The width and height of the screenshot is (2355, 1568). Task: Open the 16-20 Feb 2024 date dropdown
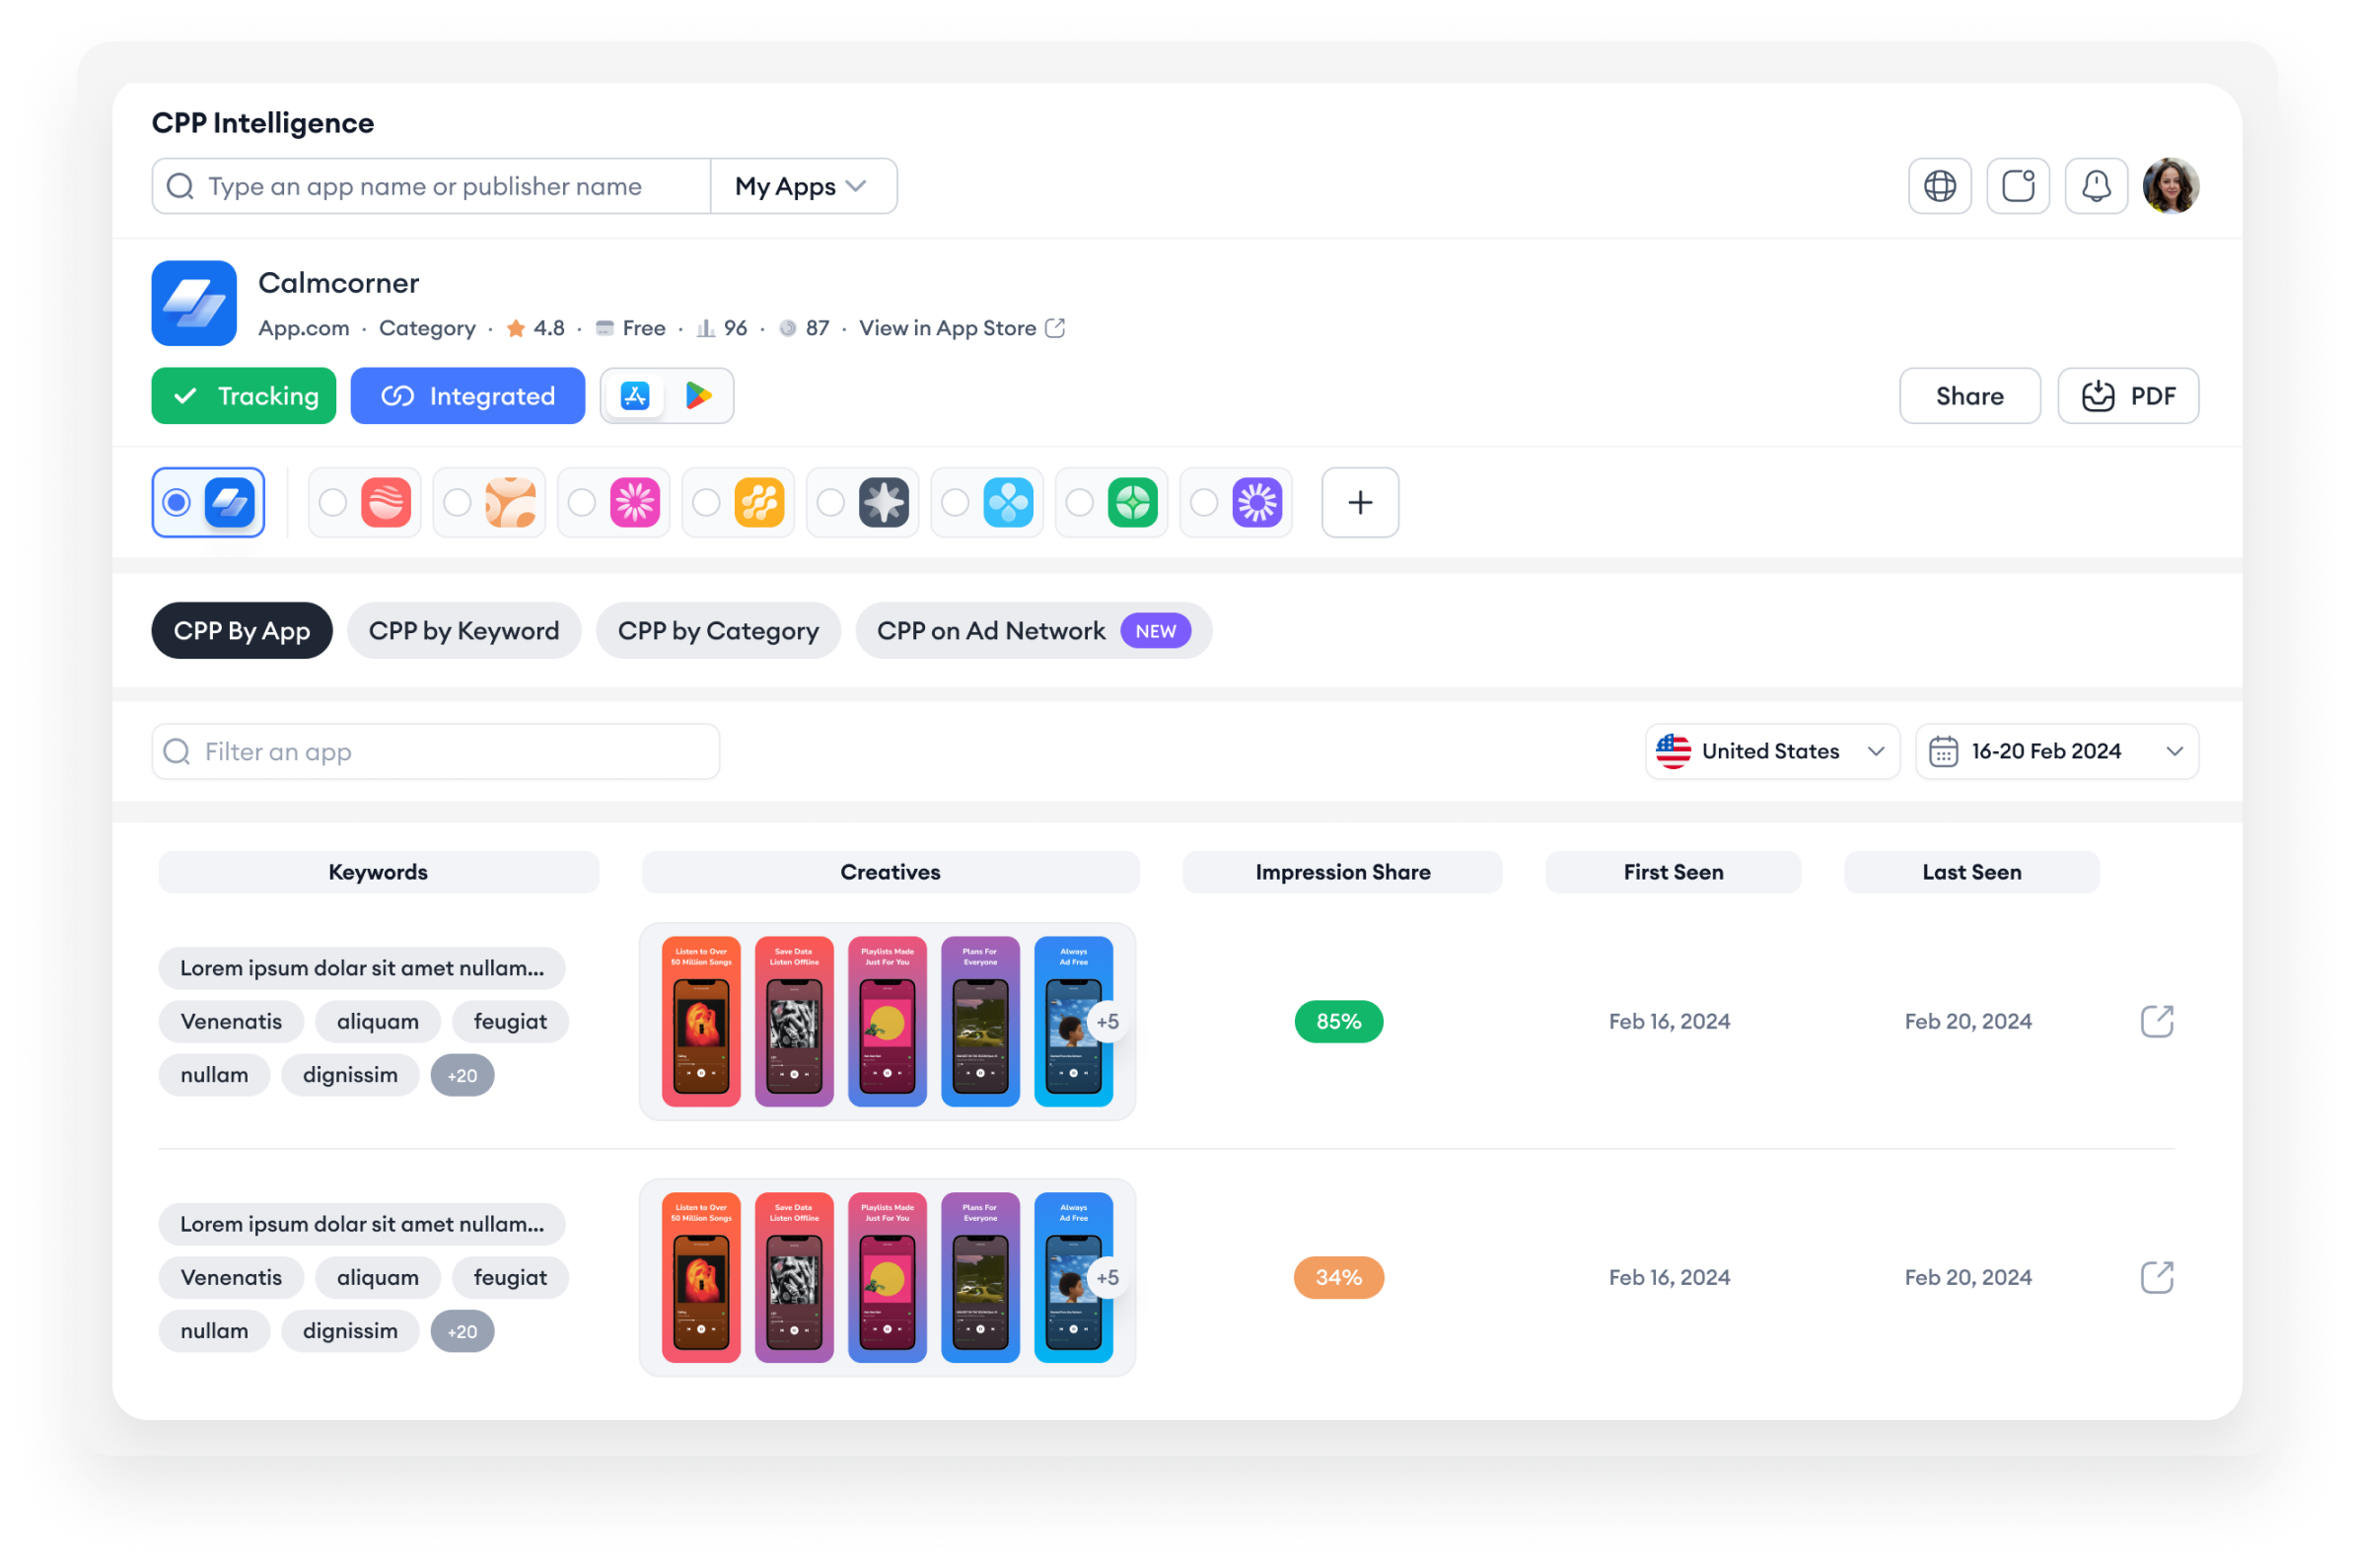coord(2056,751)
